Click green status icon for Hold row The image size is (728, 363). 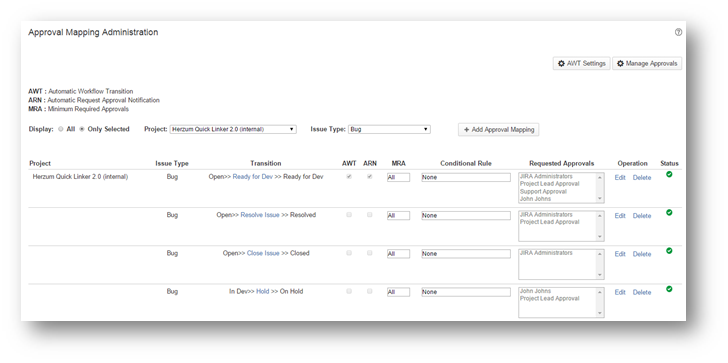tap(669, 289)
